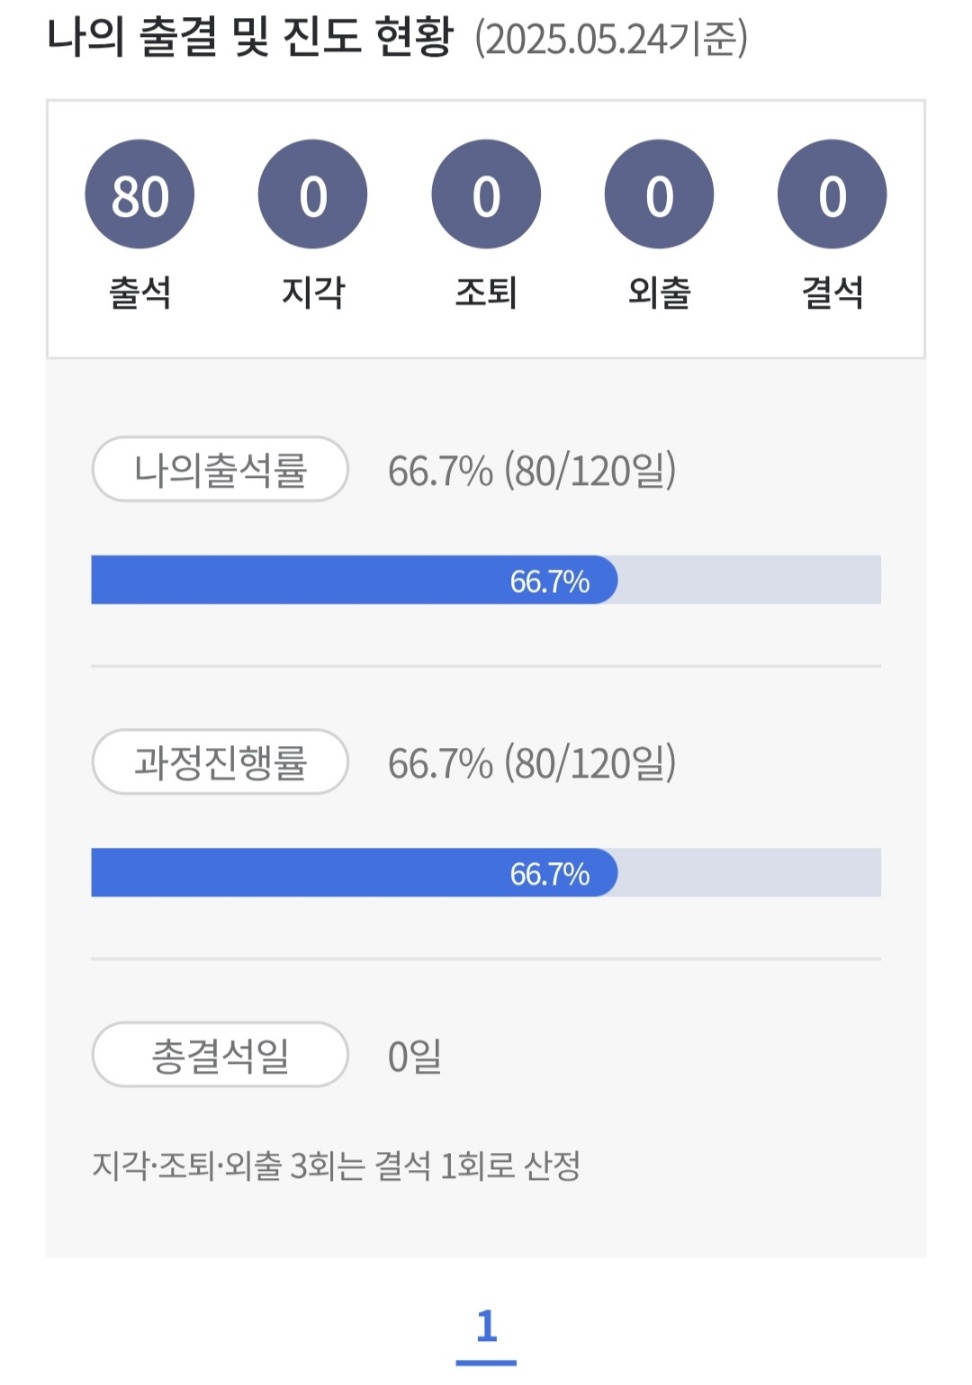Viewport: 972px width, 1385px height.
Task: Click the attendance rate progress bar
Action: click(484, 580)
